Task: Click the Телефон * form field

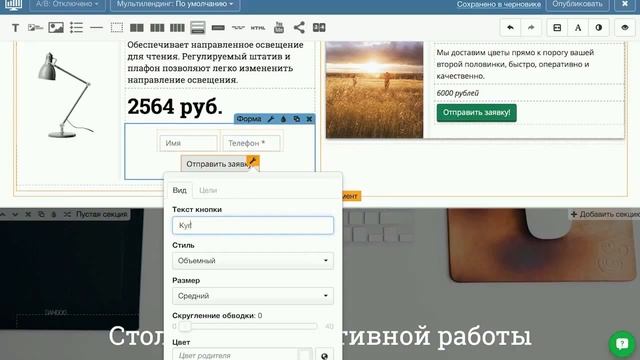Action: coord(251,143)
